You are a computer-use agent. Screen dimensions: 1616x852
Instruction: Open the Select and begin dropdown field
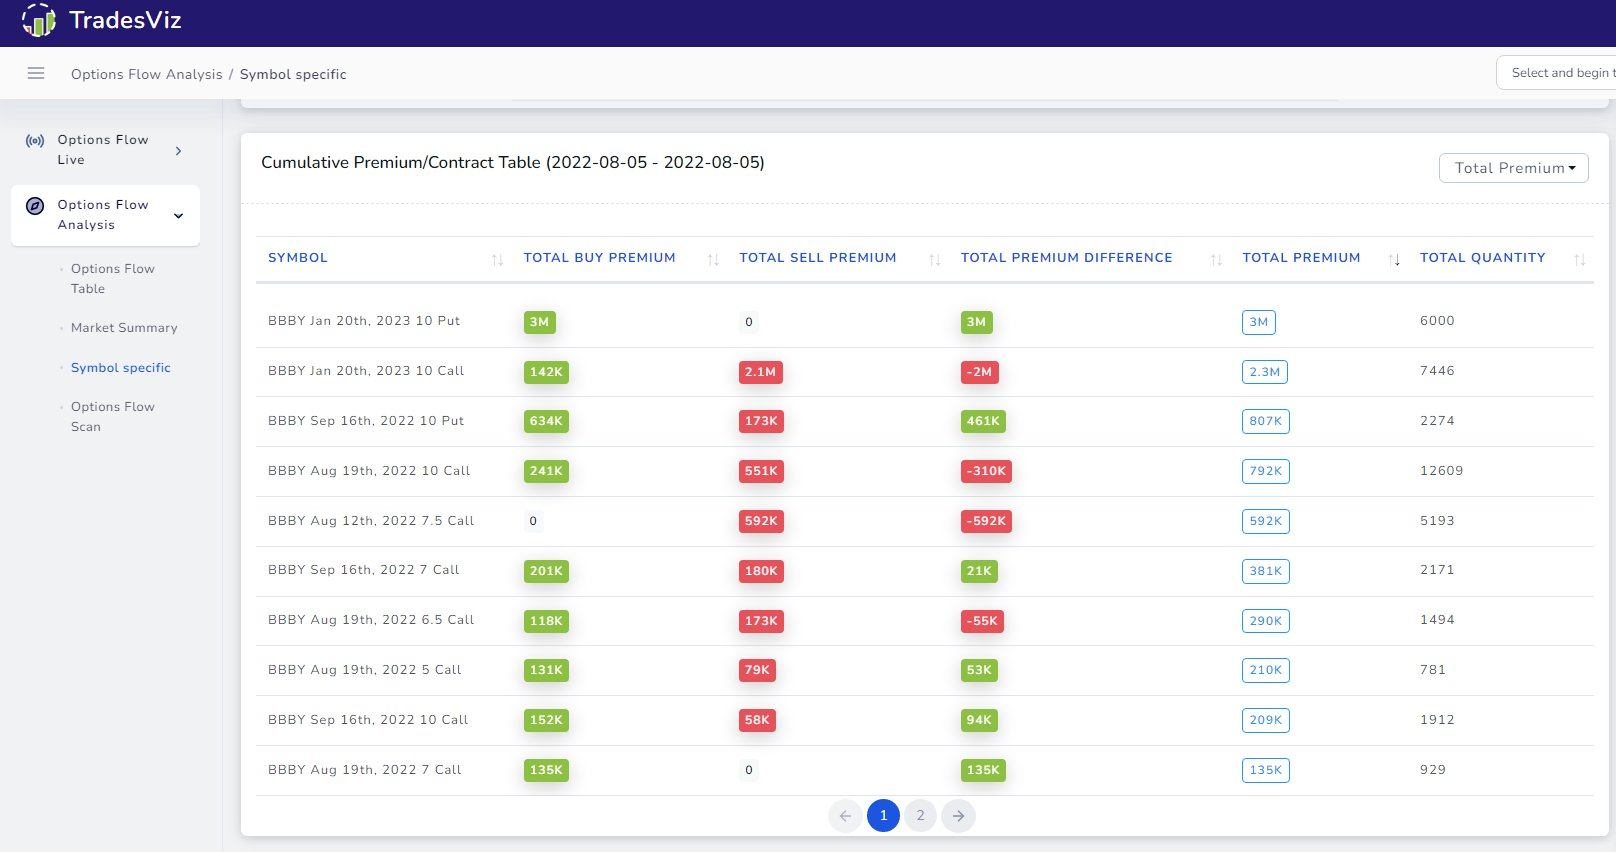pos(1556,73)
